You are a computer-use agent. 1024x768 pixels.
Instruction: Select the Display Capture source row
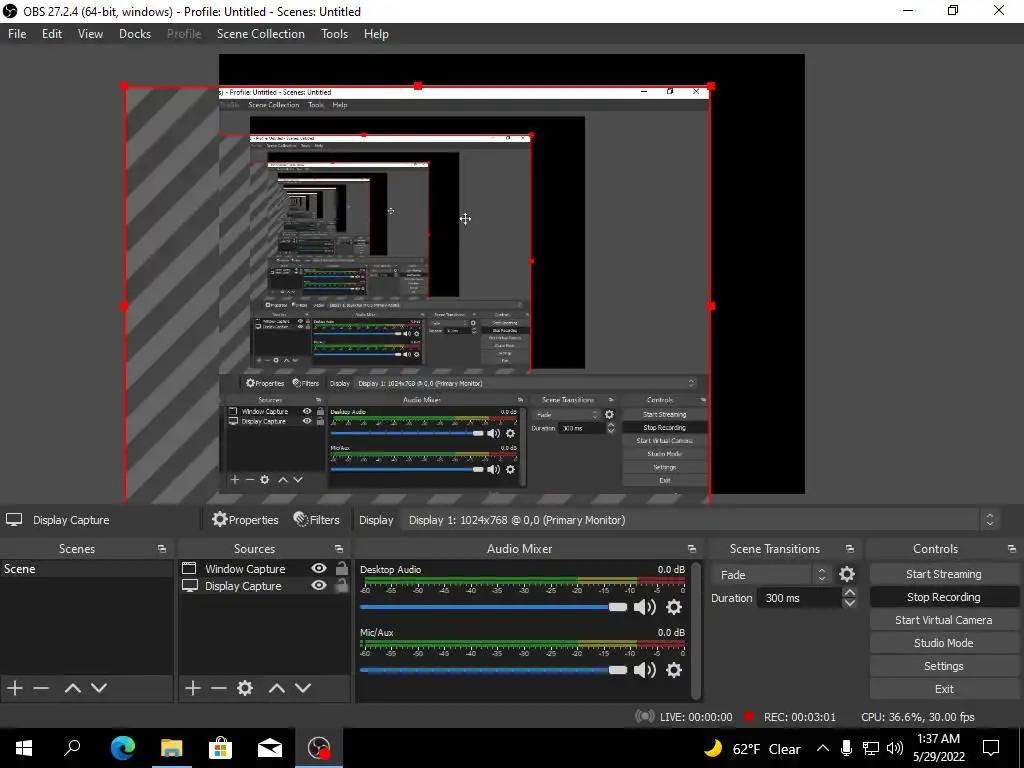click(x=264, y=586)
